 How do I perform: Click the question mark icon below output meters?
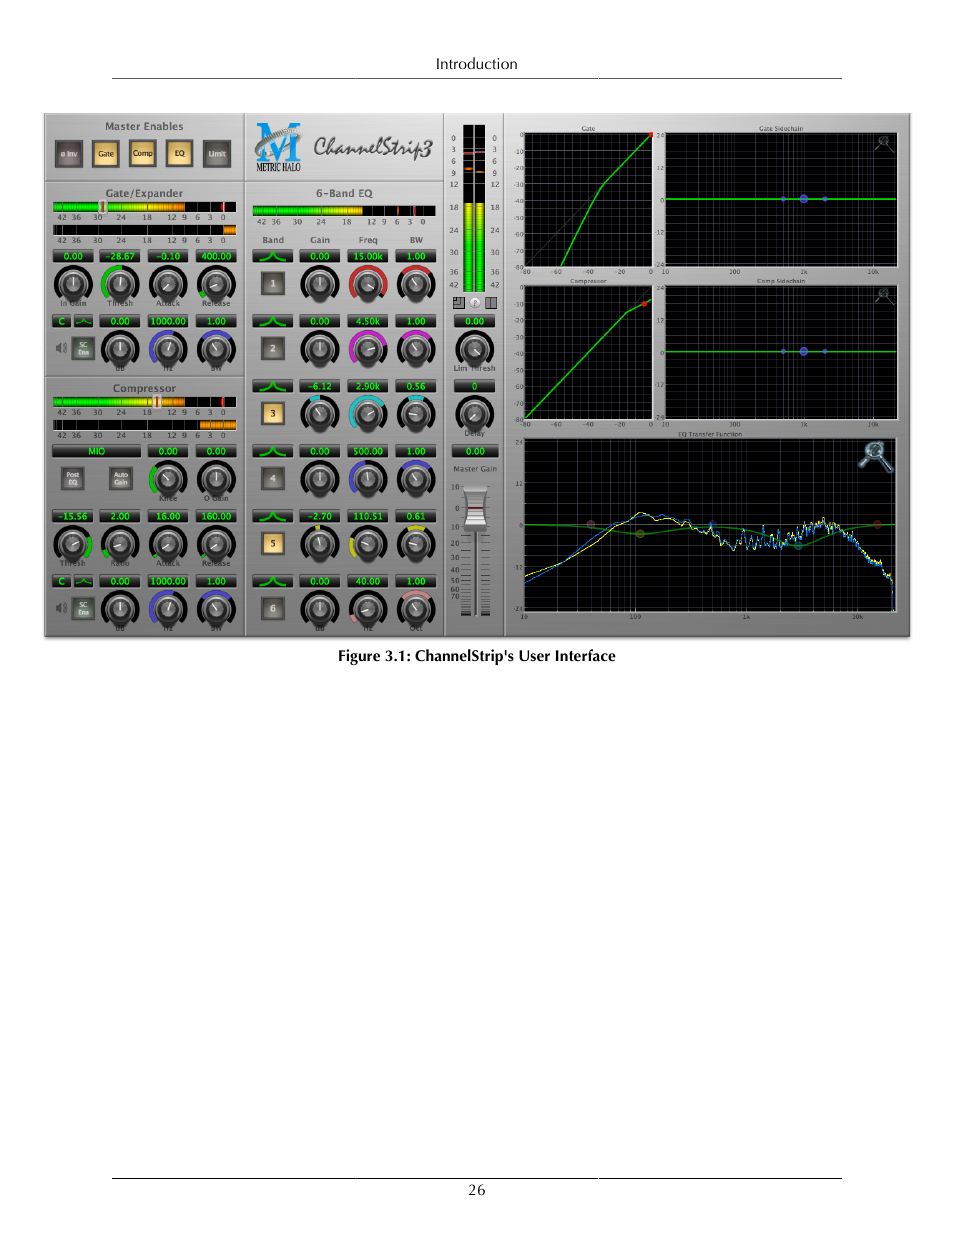pos(474,303)
